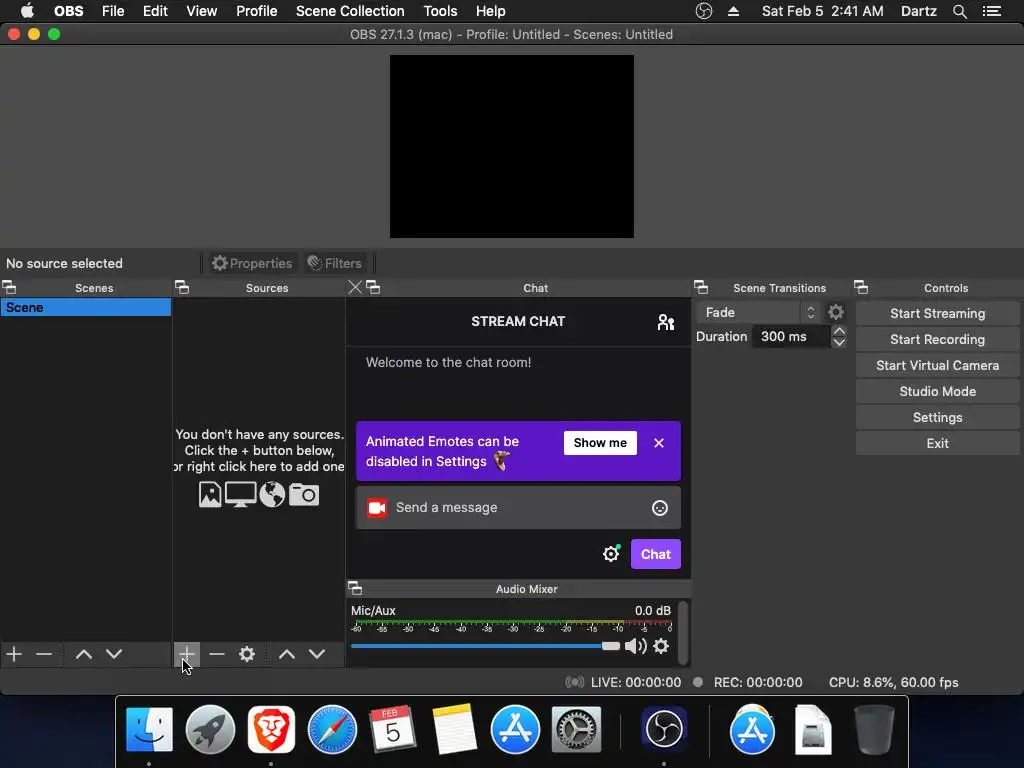Open System Preferences from the Dock
The image size is (1024, 768).
[x=576, y=729]
